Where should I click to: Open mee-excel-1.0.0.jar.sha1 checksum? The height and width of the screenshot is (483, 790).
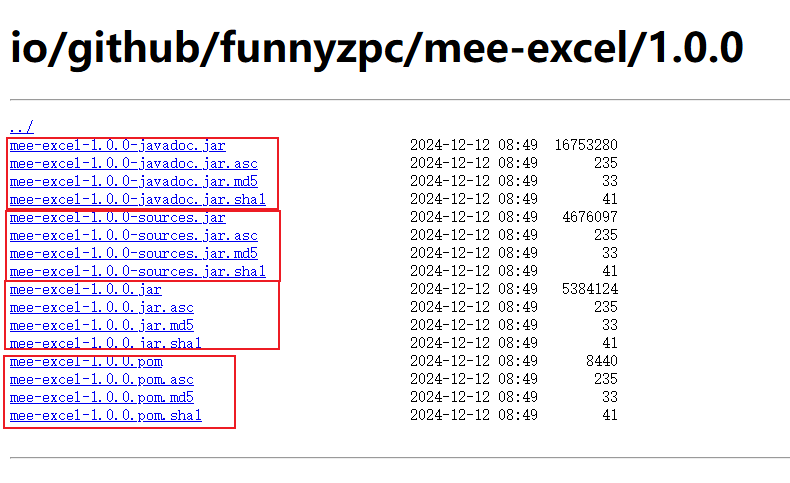tap(106, 343)
